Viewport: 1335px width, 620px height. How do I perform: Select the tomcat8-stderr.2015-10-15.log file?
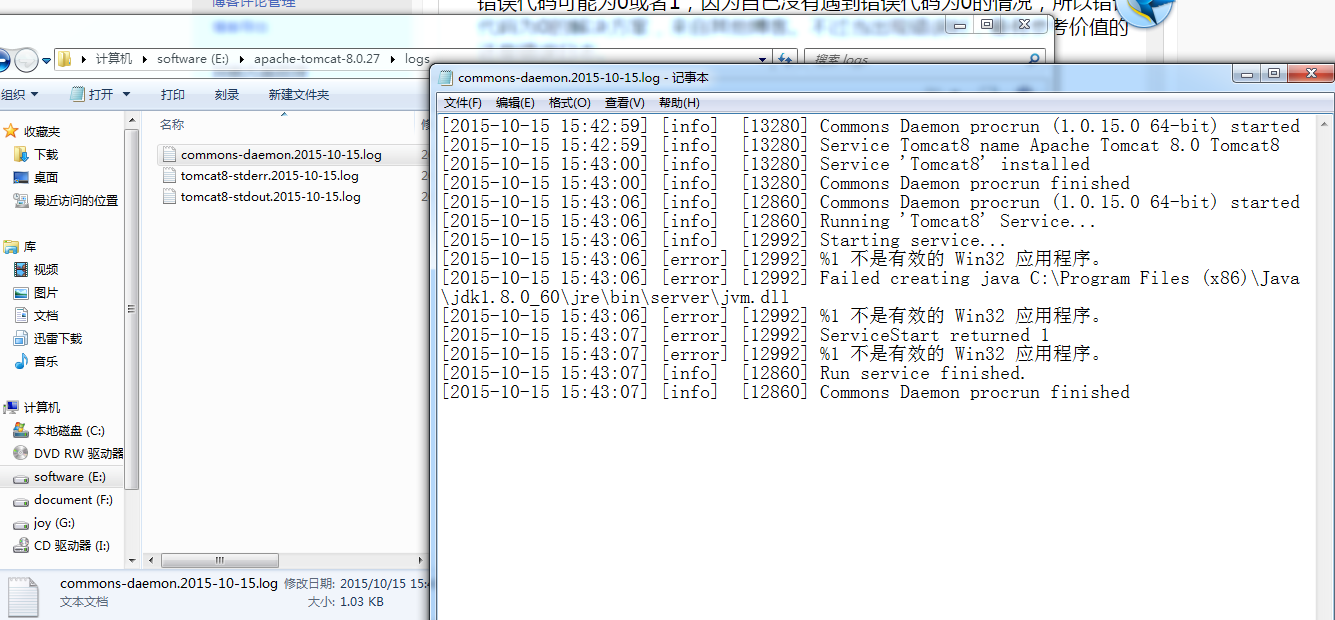(x=270, y=176)
